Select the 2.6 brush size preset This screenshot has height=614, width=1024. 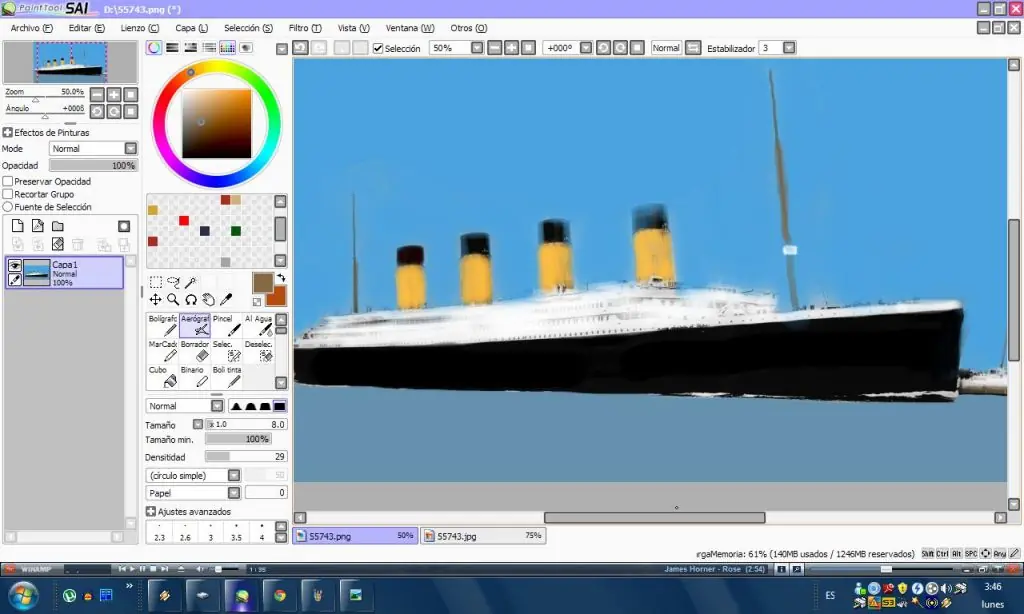coord(185,532)
